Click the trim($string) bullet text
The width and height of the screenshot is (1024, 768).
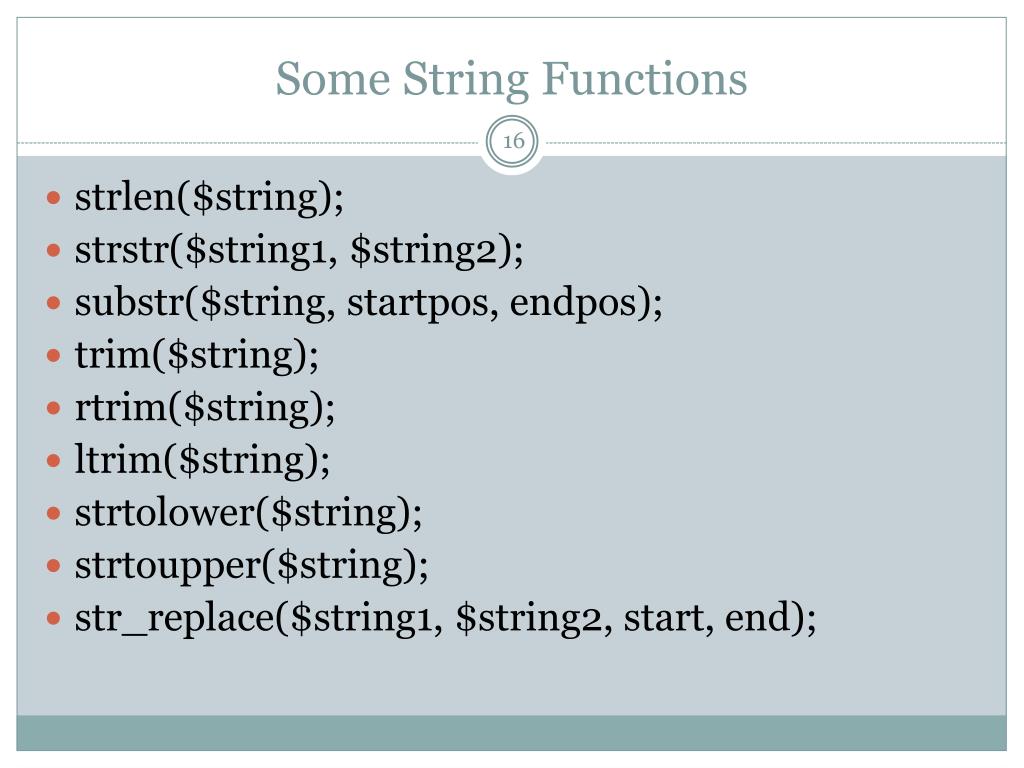click(x=197, y=356)
